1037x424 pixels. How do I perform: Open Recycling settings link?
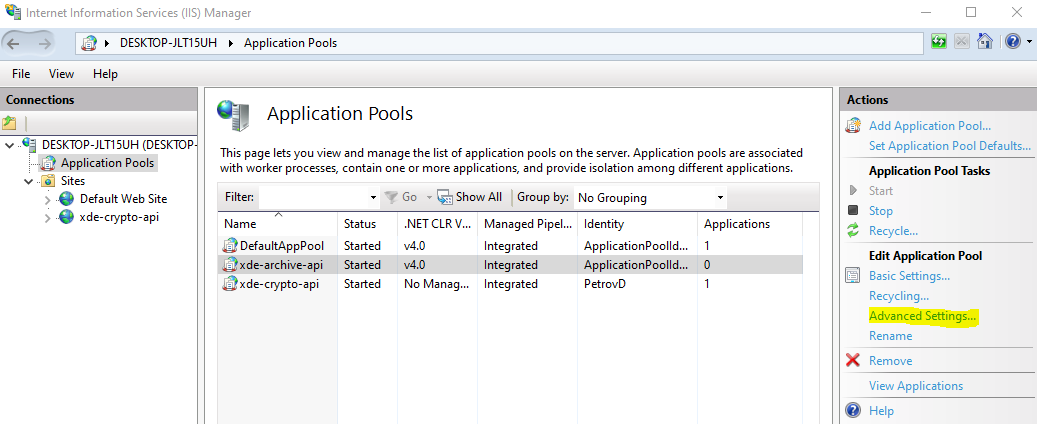pyautogui.click(x=899, y=296)
